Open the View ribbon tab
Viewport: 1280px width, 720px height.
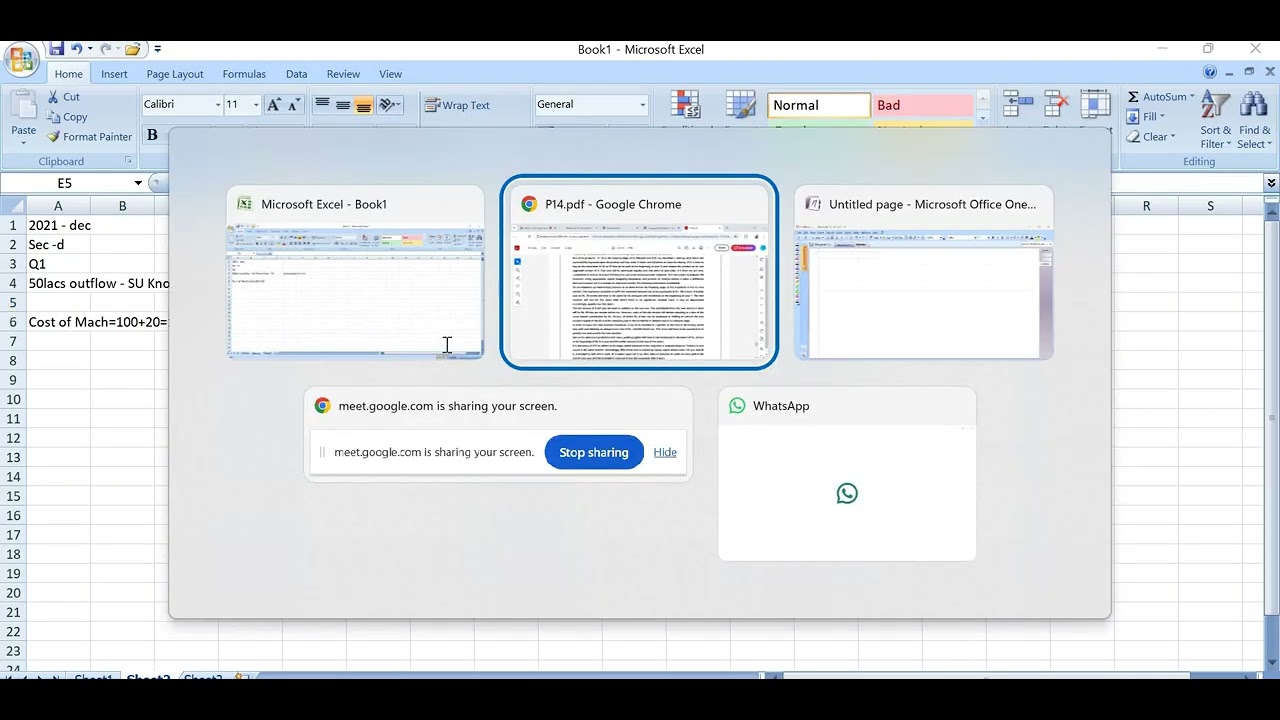tap(390, 74)
